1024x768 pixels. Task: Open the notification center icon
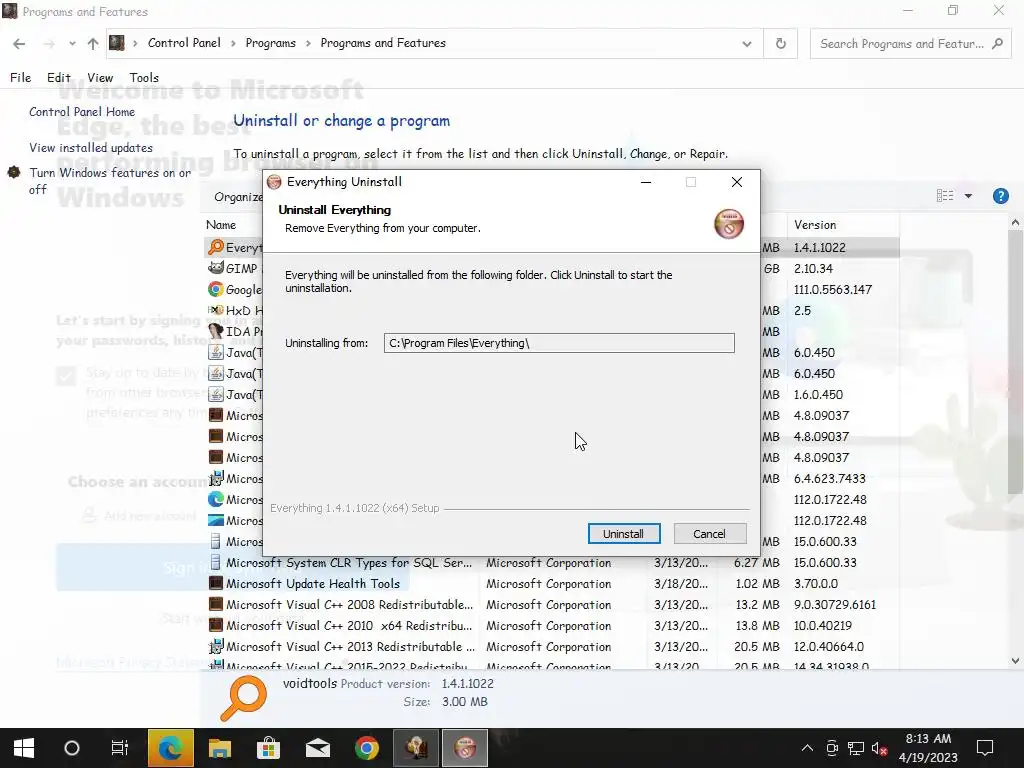(985, 748)
